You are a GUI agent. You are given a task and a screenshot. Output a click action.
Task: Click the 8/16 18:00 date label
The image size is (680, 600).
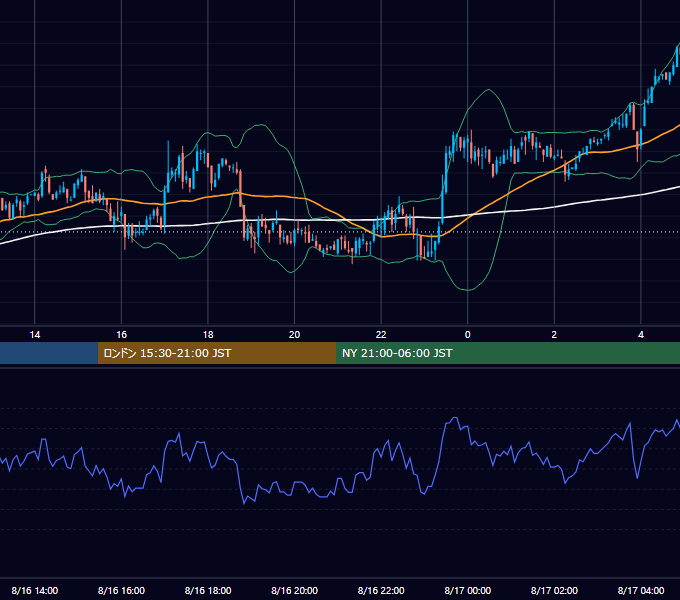[208, 590]
